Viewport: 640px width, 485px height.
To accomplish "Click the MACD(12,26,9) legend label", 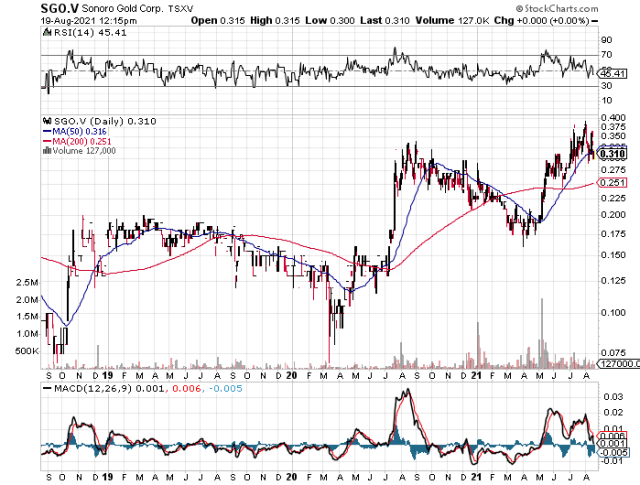I will [x=93, y=389].
